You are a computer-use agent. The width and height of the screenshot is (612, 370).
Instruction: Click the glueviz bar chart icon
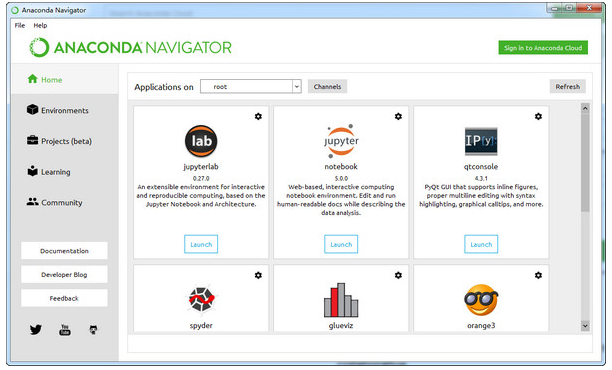coord(341,300)
